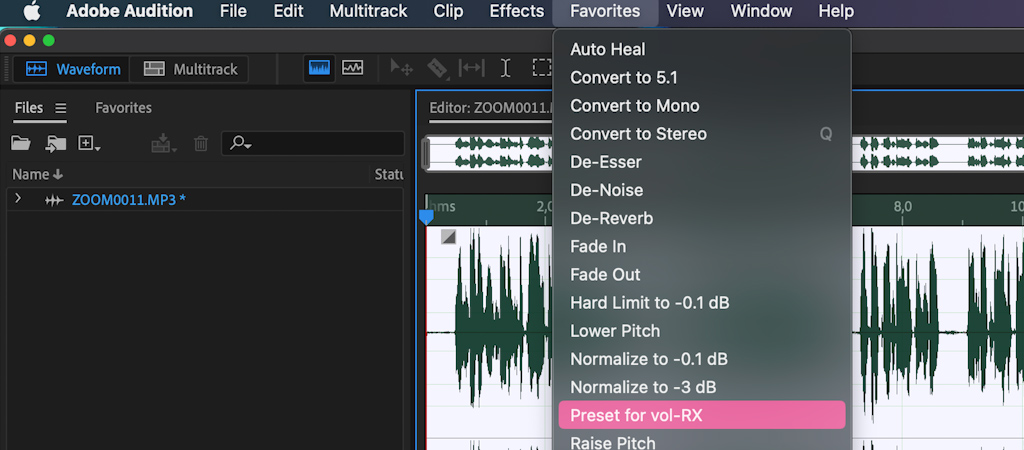1024x450 pixels.
Task: Open the Files panel tab
Action: [x=29, y=108]
